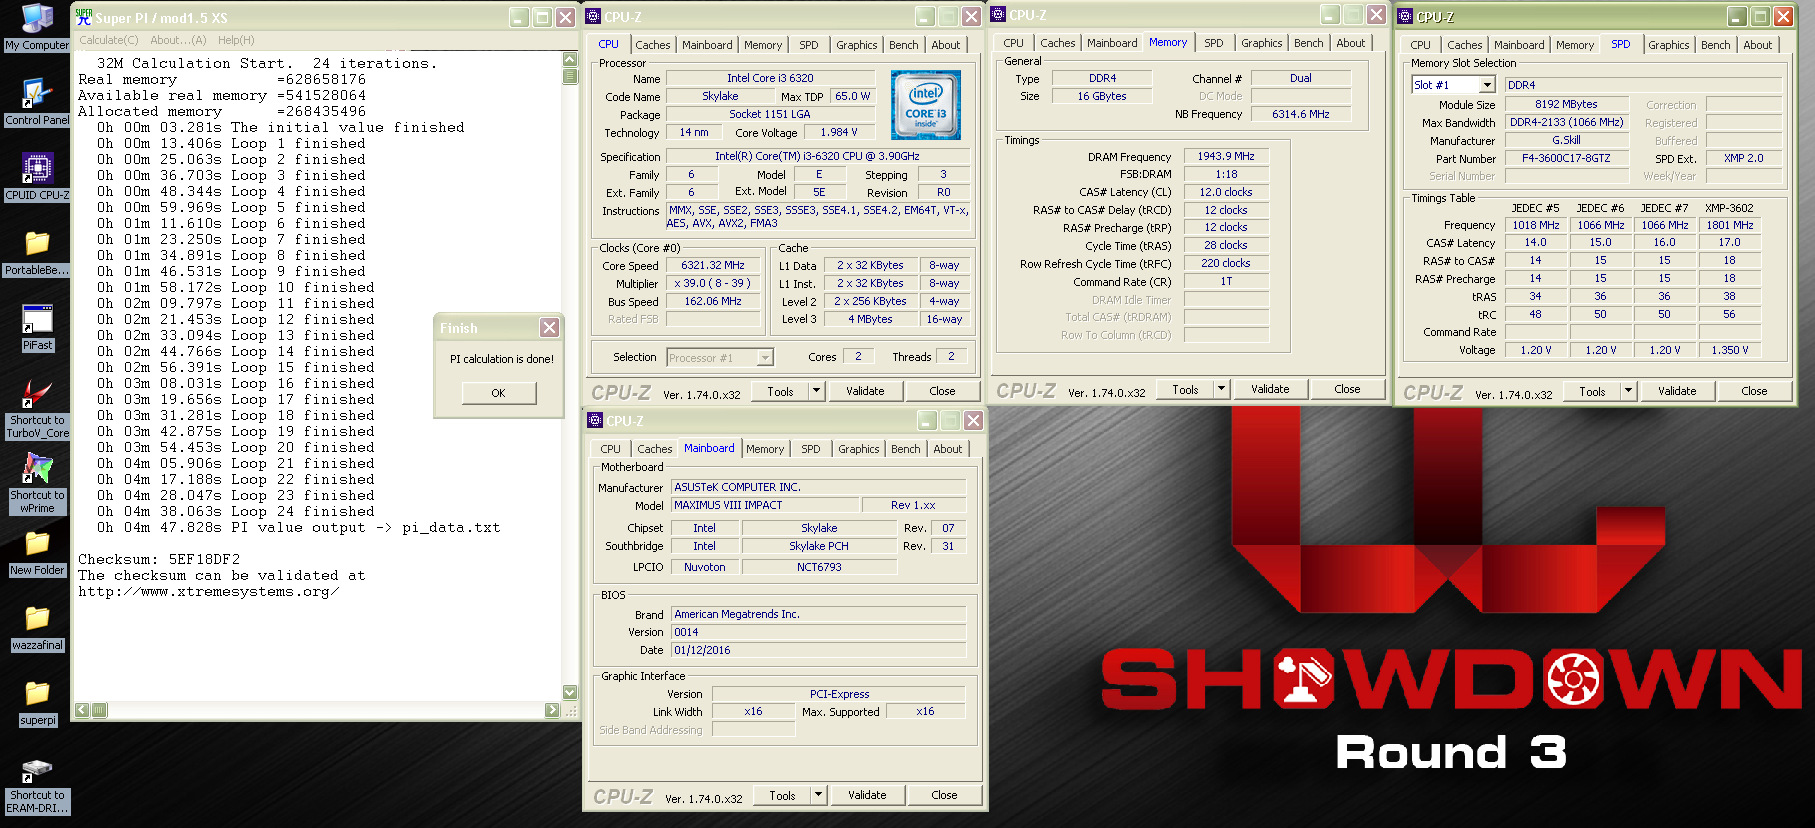Switch to Memory tab in the CPU-Z SPD window

pos(1575,45)
